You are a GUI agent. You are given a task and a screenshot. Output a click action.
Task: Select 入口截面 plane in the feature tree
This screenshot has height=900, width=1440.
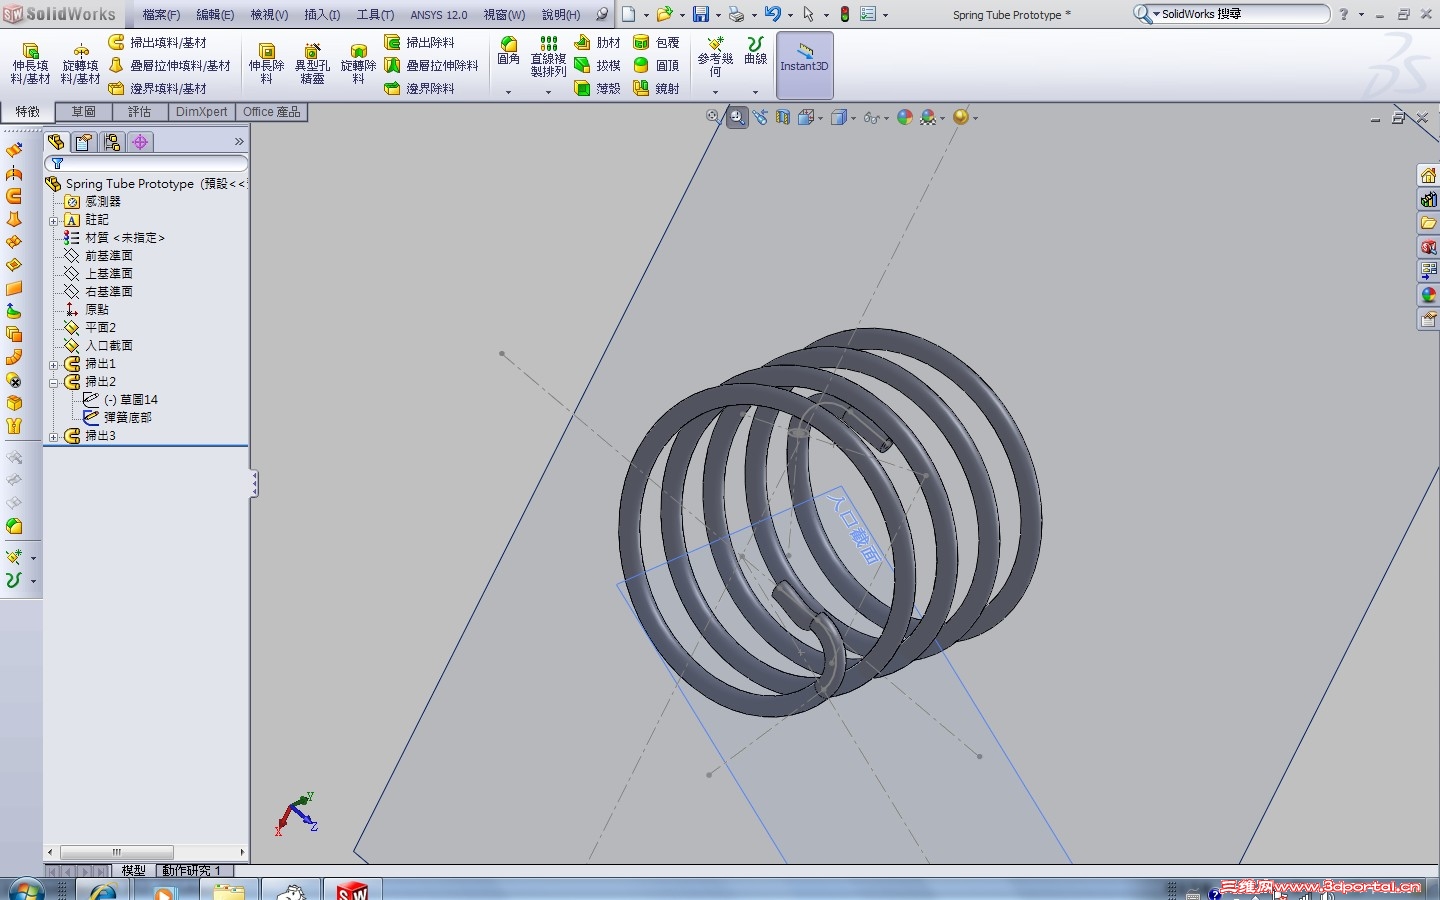[108, 346]
